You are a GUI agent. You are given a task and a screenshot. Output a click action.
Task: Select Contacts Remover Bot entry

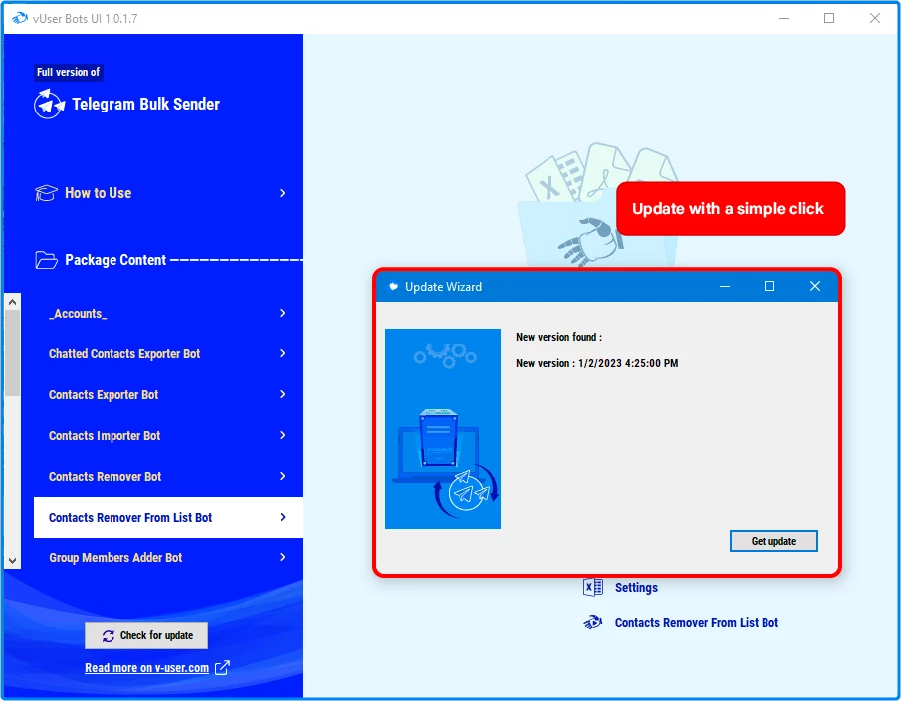point(168,476)
